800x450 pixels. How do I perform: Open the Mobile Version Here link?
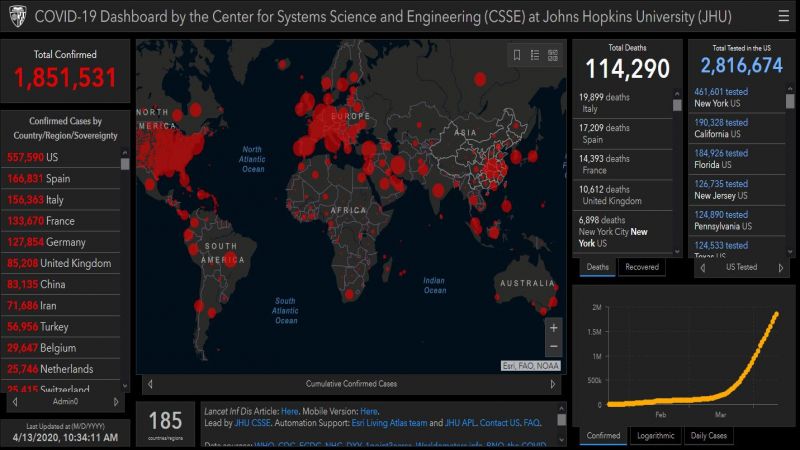(x=369, y=411)
